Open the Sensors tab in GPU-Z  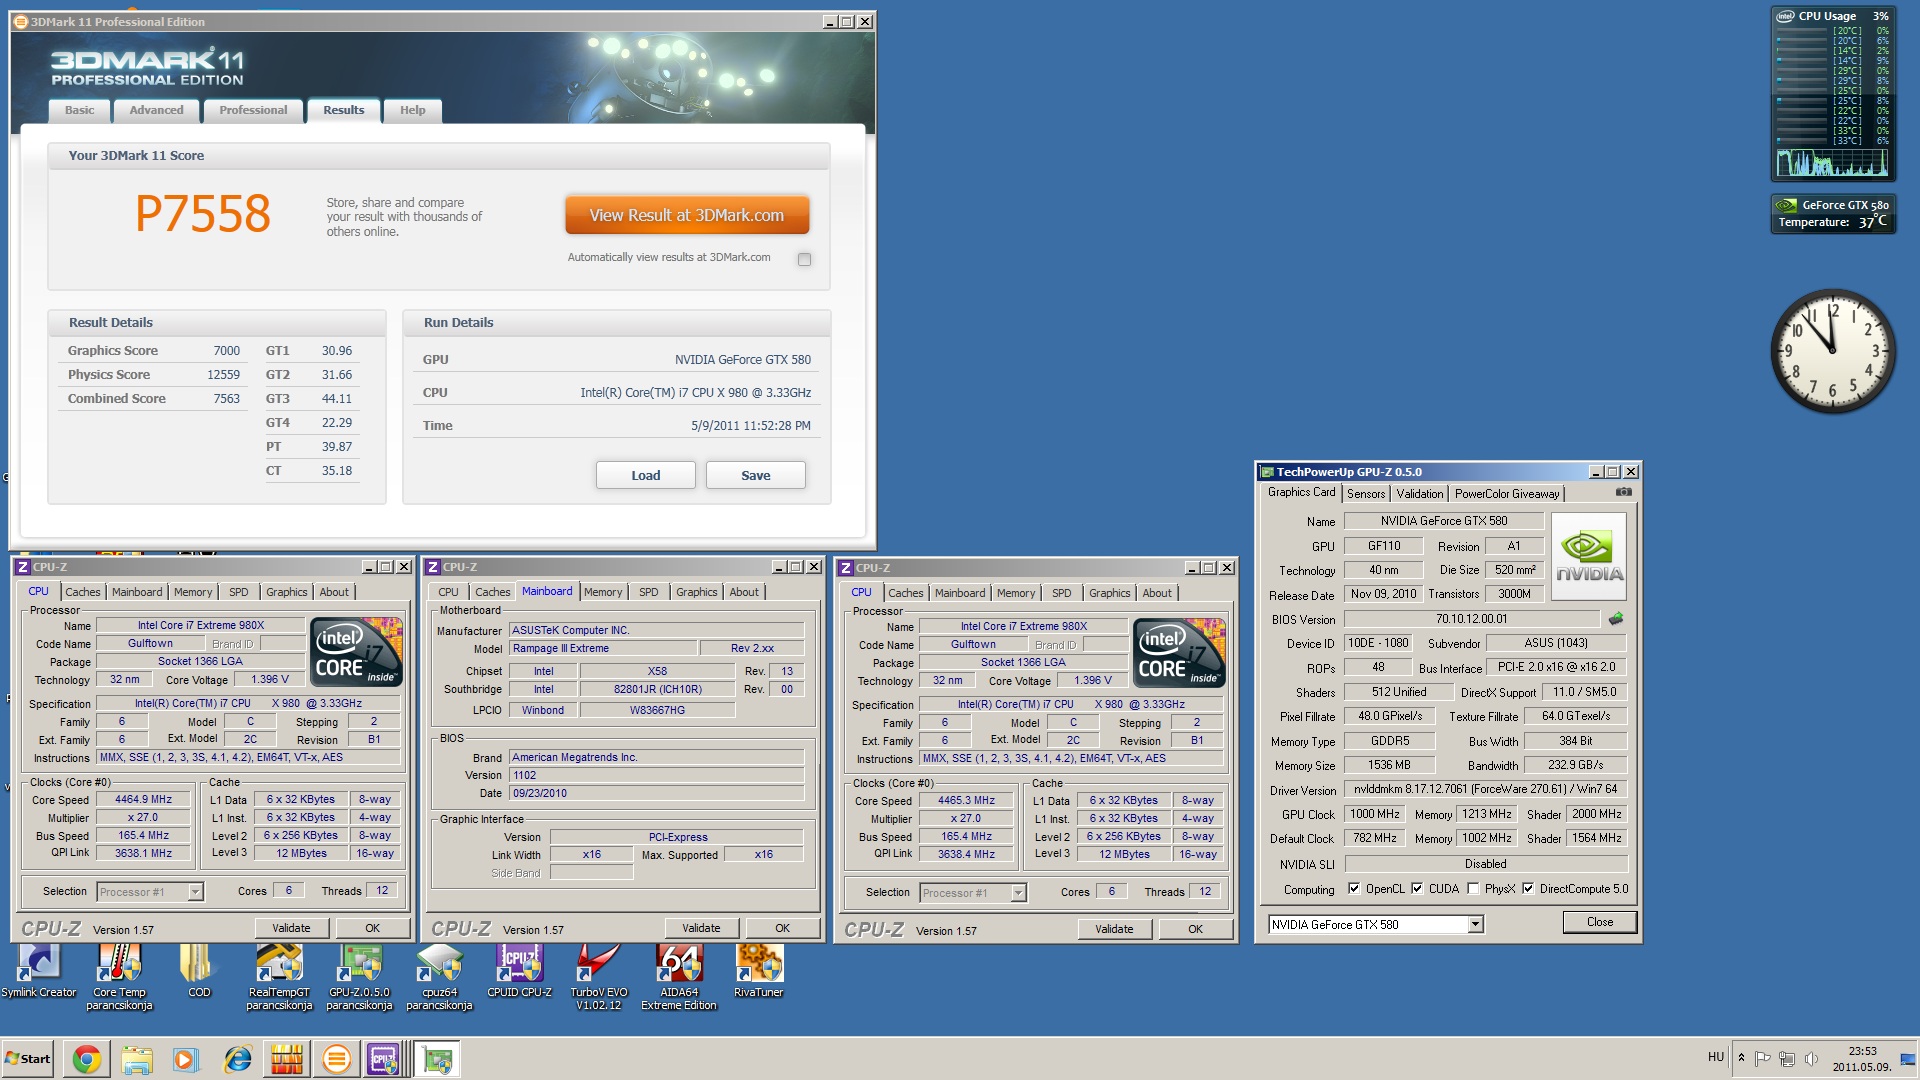pos(1365,494)
